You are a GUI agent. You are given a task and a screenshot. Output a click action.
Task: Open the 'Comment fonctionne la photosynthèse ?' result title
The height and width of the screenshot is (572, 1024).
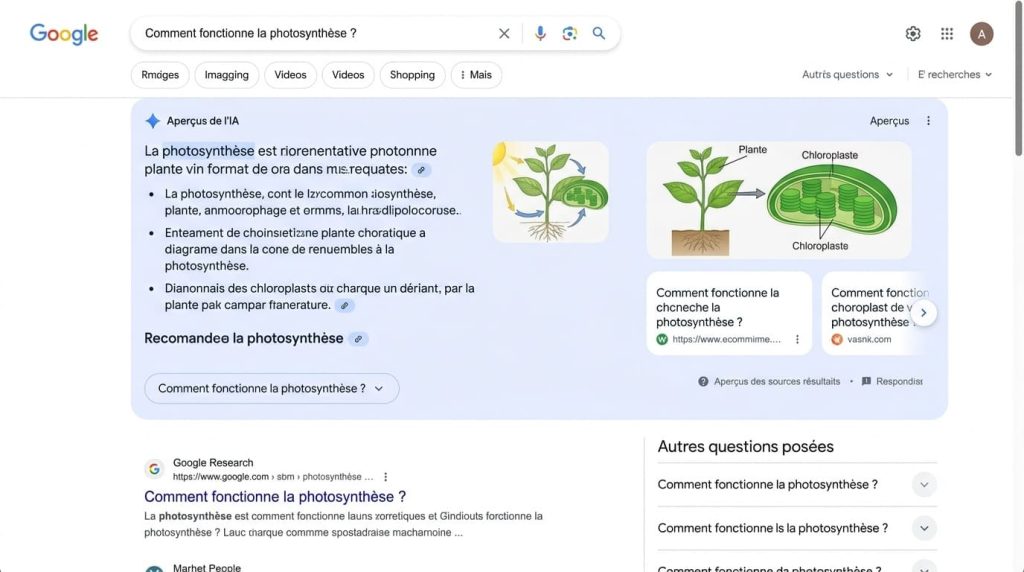(x=275, y=496)
